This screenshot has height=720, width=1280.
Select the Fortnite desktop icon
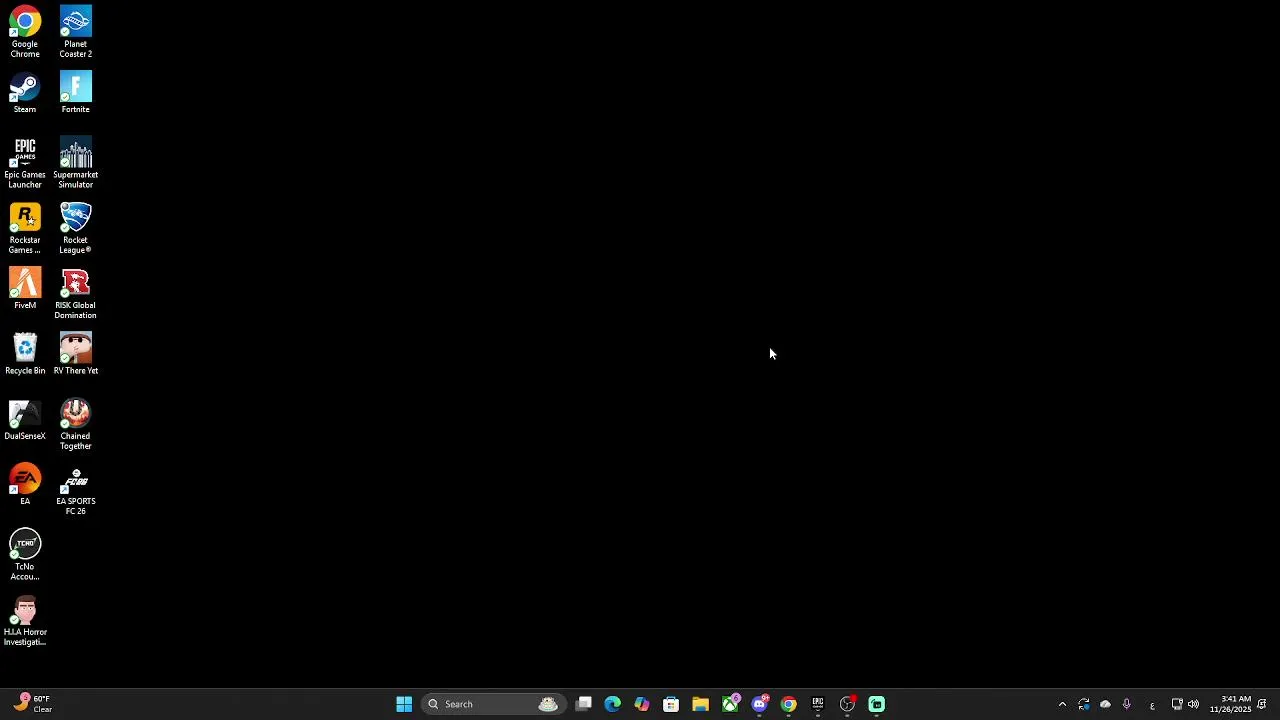click(75, 93)
